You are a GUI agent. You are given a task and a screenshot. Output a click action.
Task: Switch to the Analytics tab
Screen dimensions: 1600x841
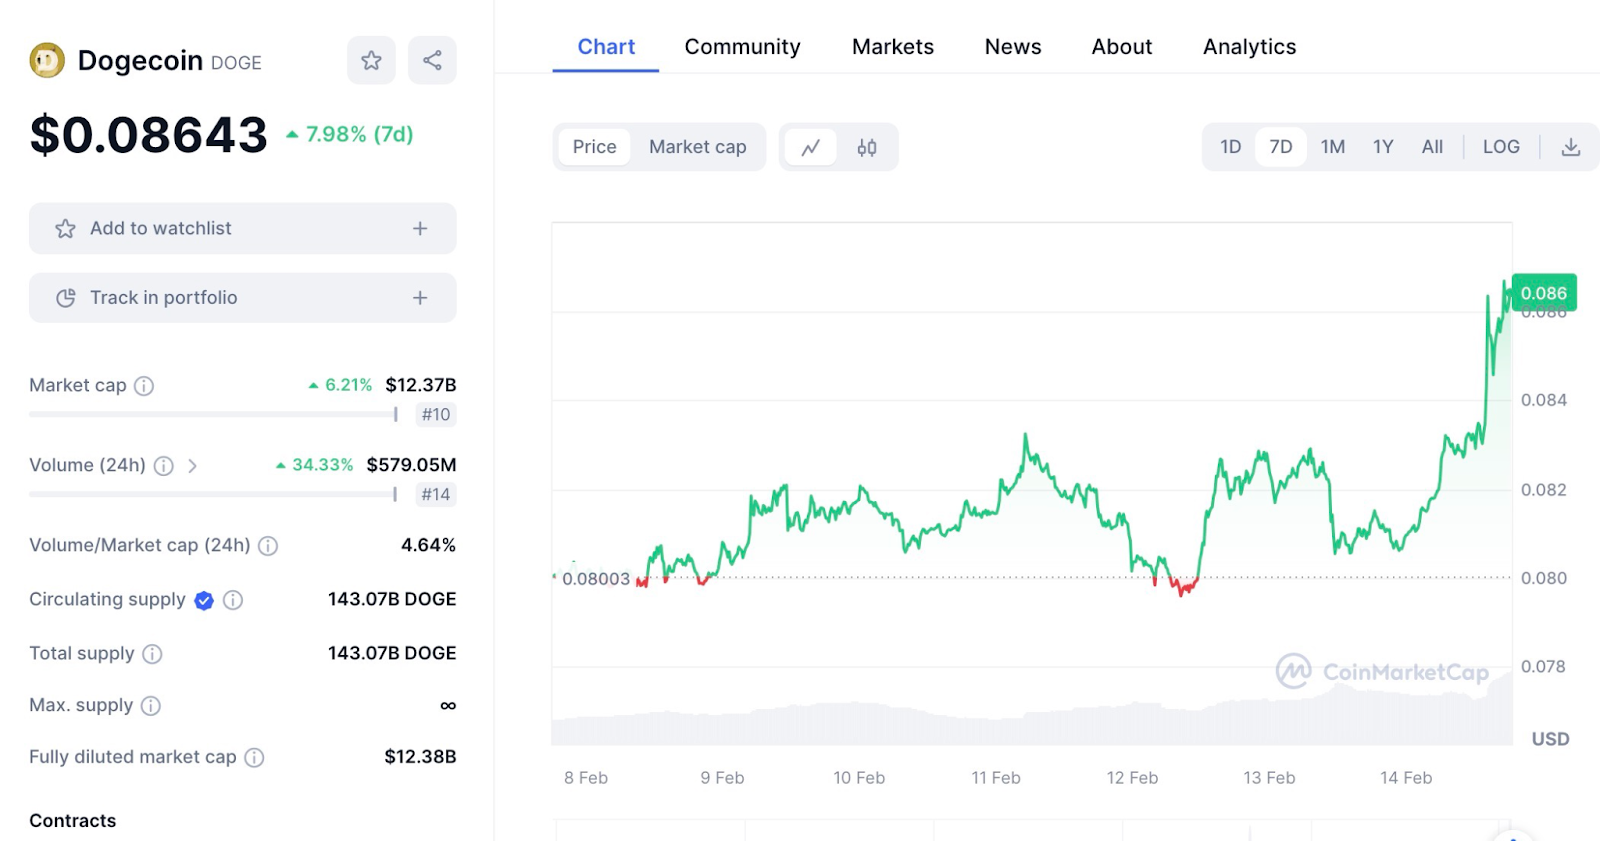click(x=1250, y=47)
